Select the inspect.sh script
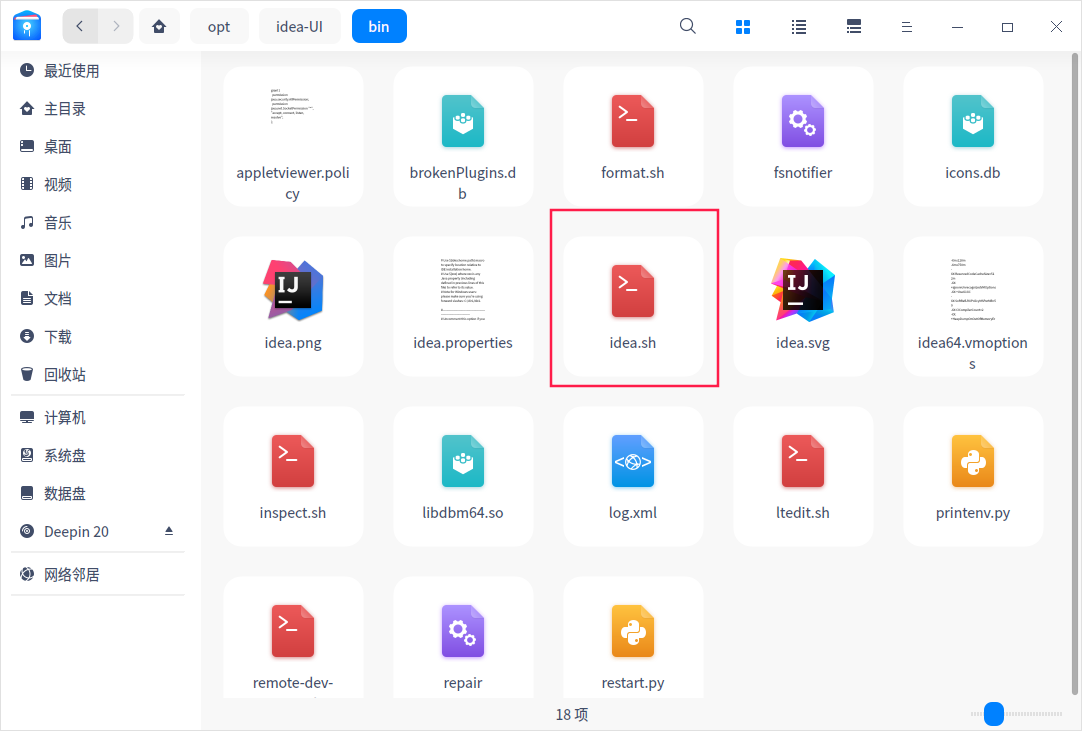This screenshot has height=731, width=1082. click(293, 476)
